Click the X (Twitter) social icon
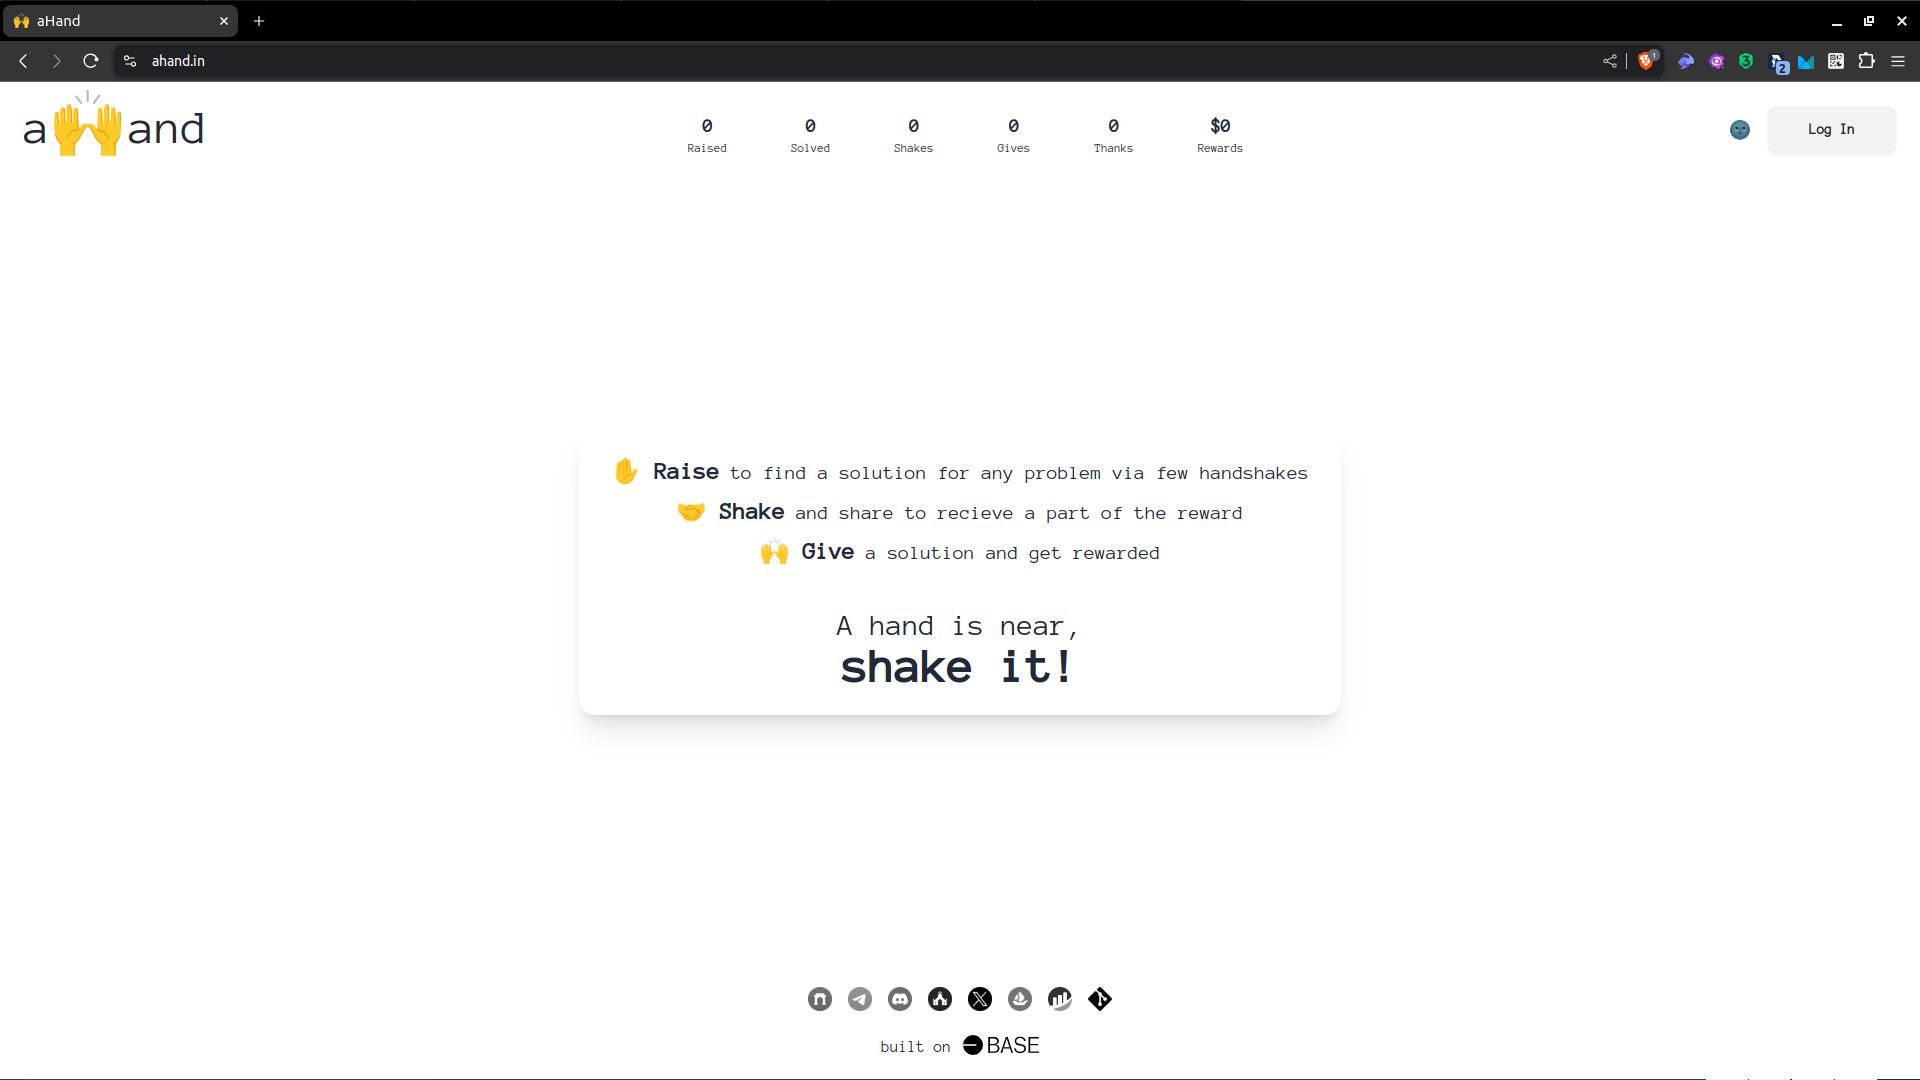The width and height of the screenshot is (1920, 1080). 980,998
